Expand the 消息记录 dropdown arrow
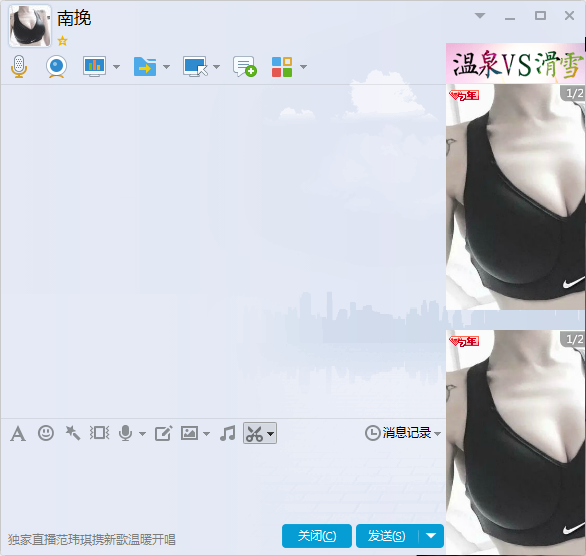The height and width of the screenshot is (556, 586). pos(438,434)
